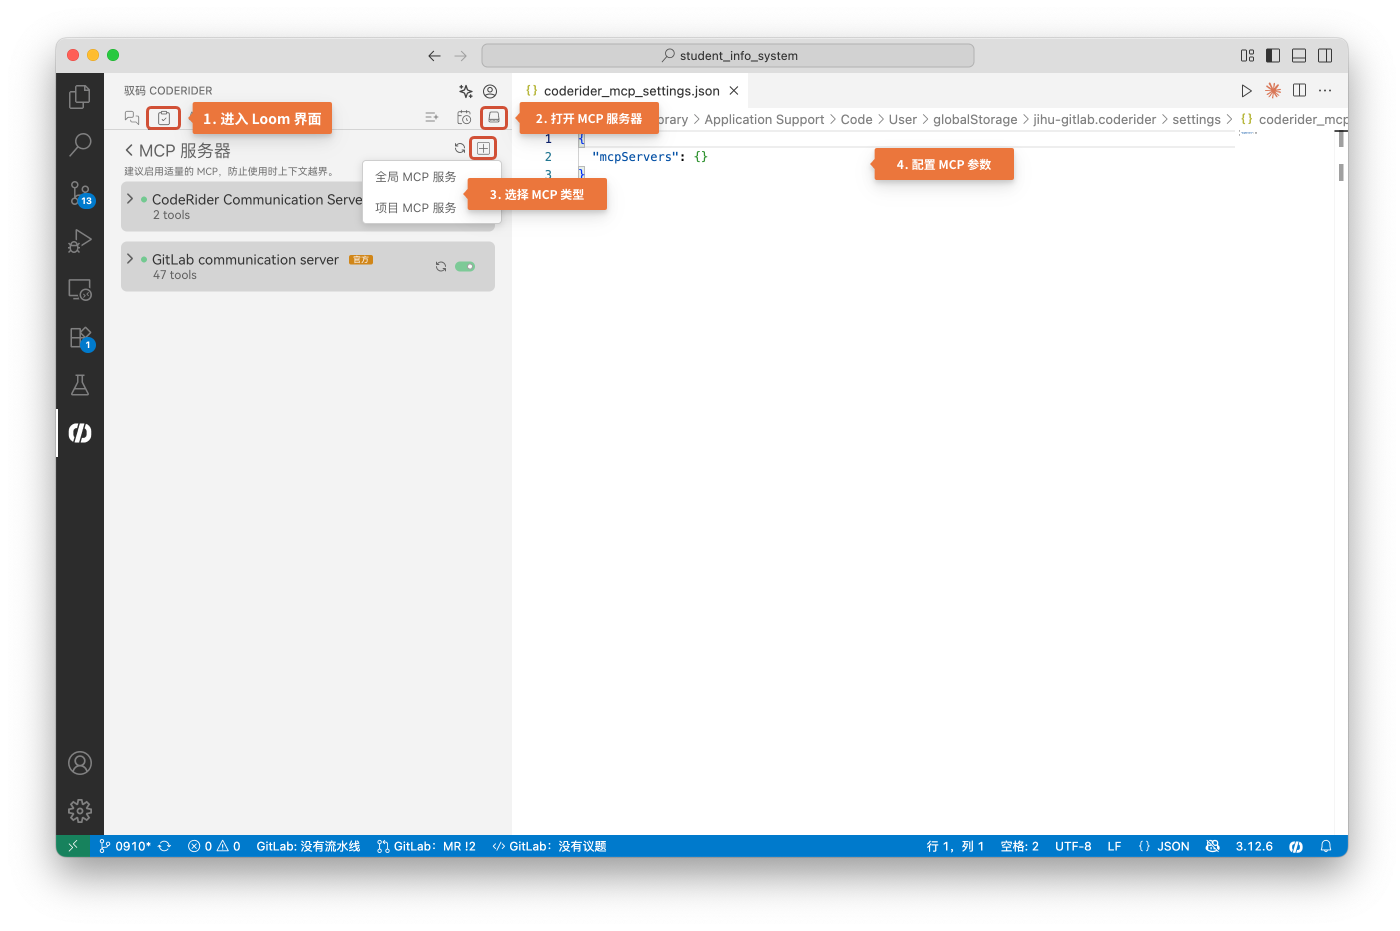Click the Application Support breadcrumb
This screenshot has height=931, width=1400.
pos(764,120)
